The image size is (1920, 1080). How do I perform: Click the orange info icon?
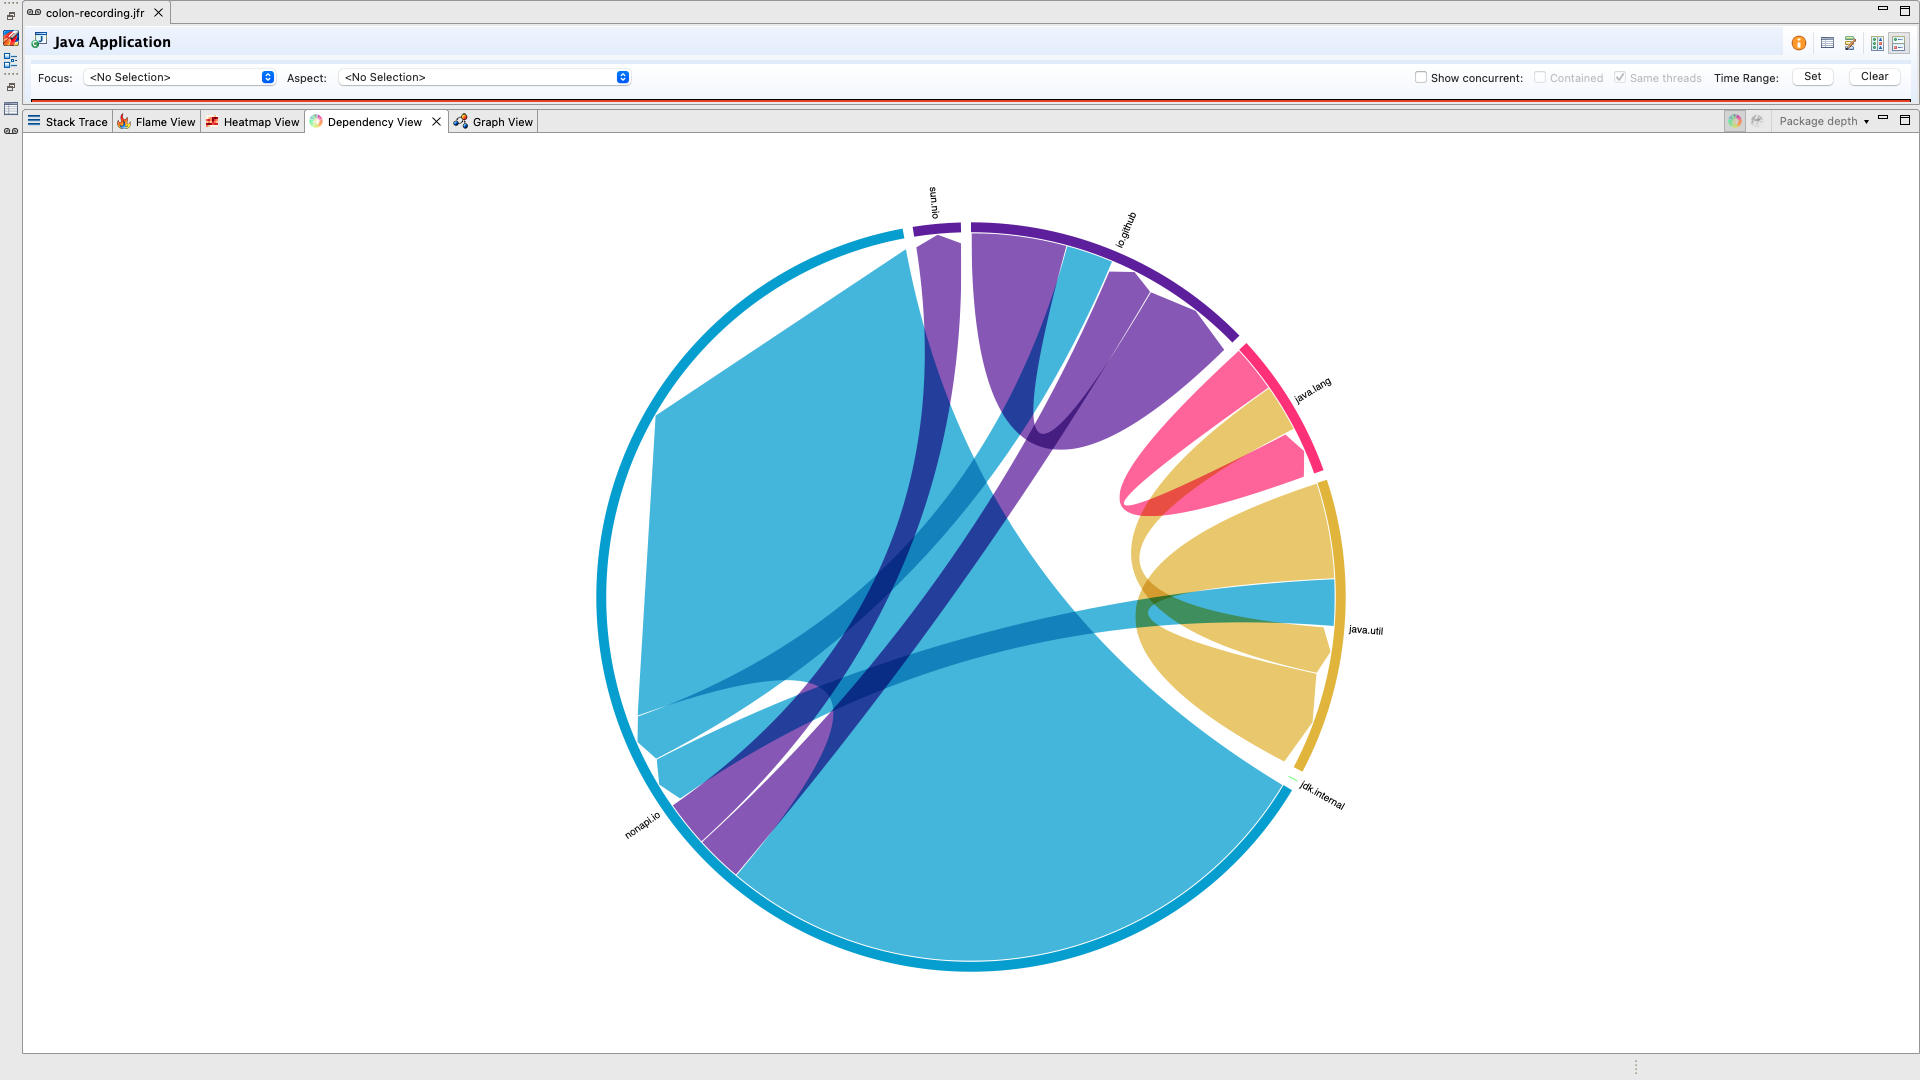[1799, 43]
